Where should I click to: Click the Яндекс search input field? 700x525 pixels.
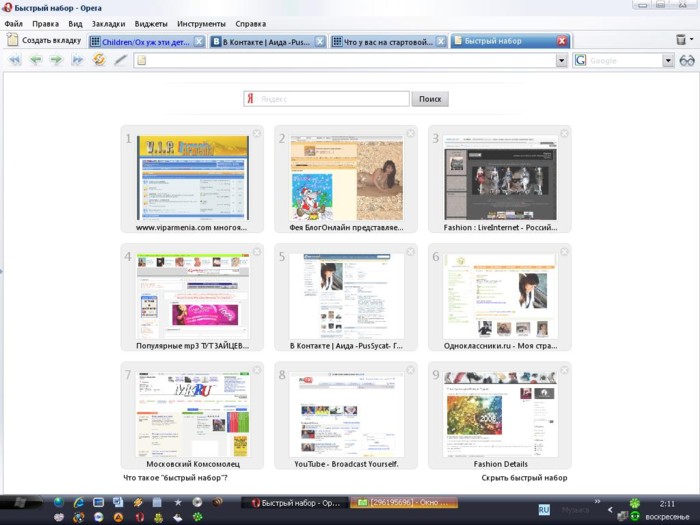(332, 99)
